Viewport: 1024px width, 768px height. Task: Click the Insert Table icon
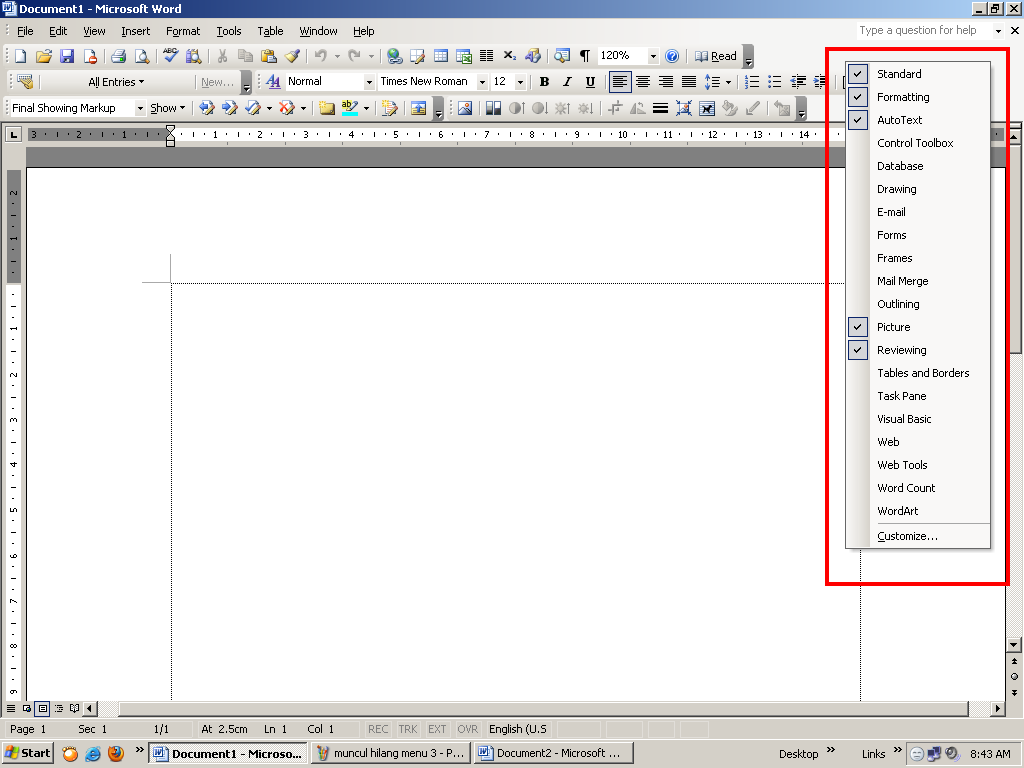tap(441, 56)
